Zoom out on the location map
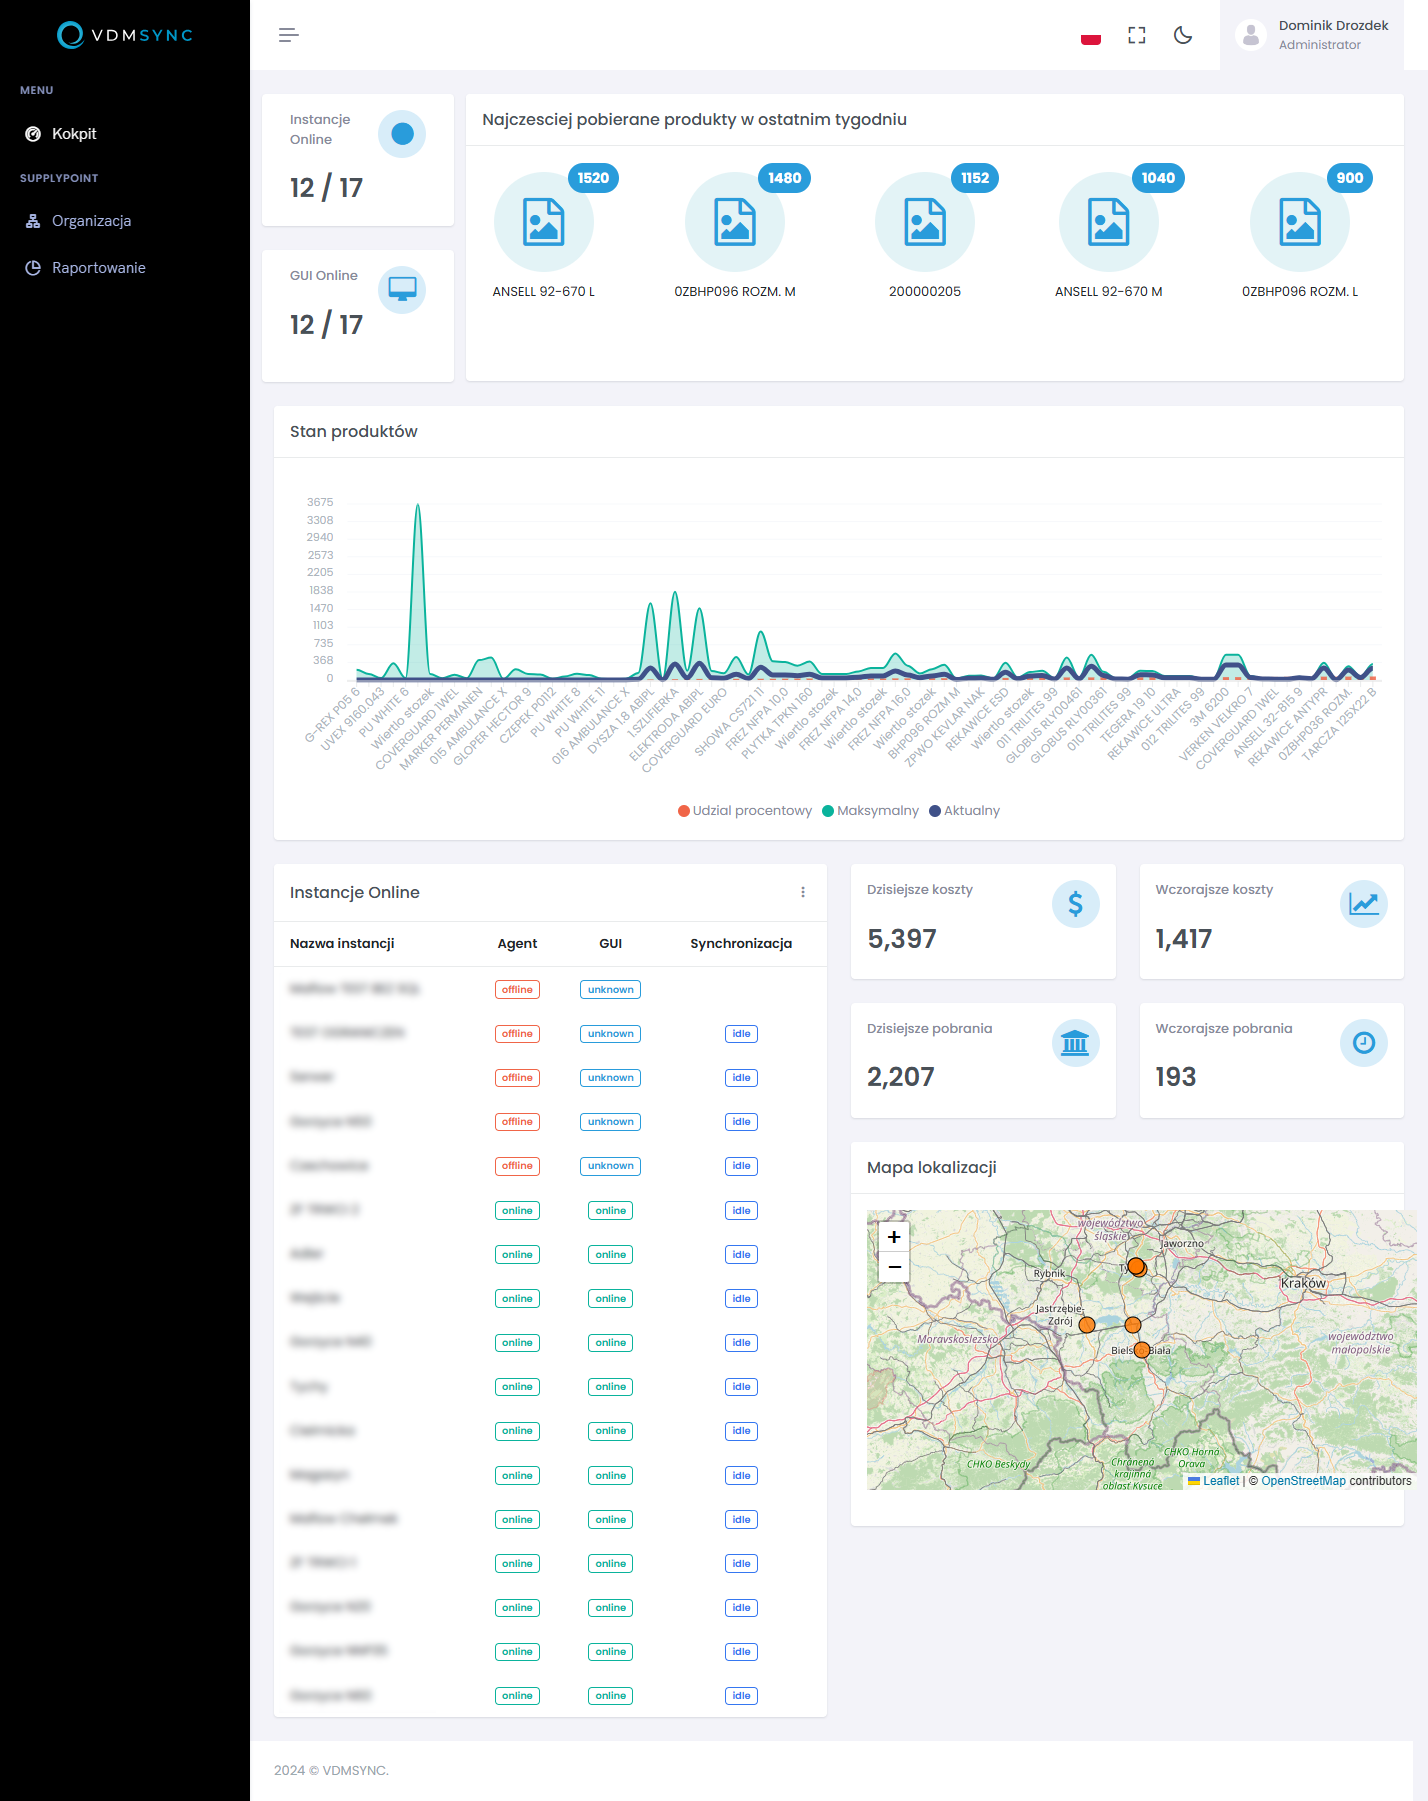 [x=894, y=1267]
